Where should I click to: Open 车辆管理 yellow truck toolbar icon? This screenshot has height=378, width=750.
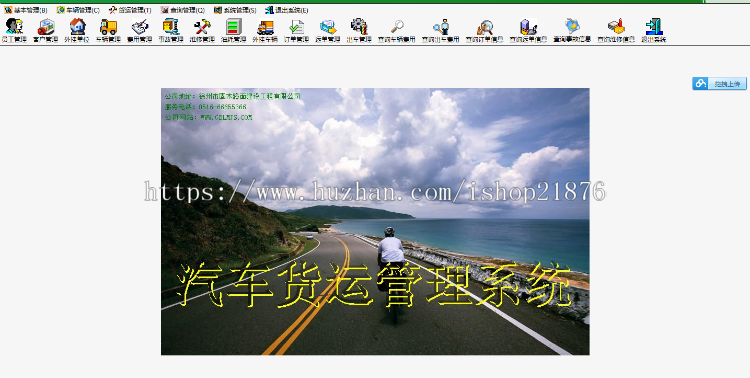point(108,31)
